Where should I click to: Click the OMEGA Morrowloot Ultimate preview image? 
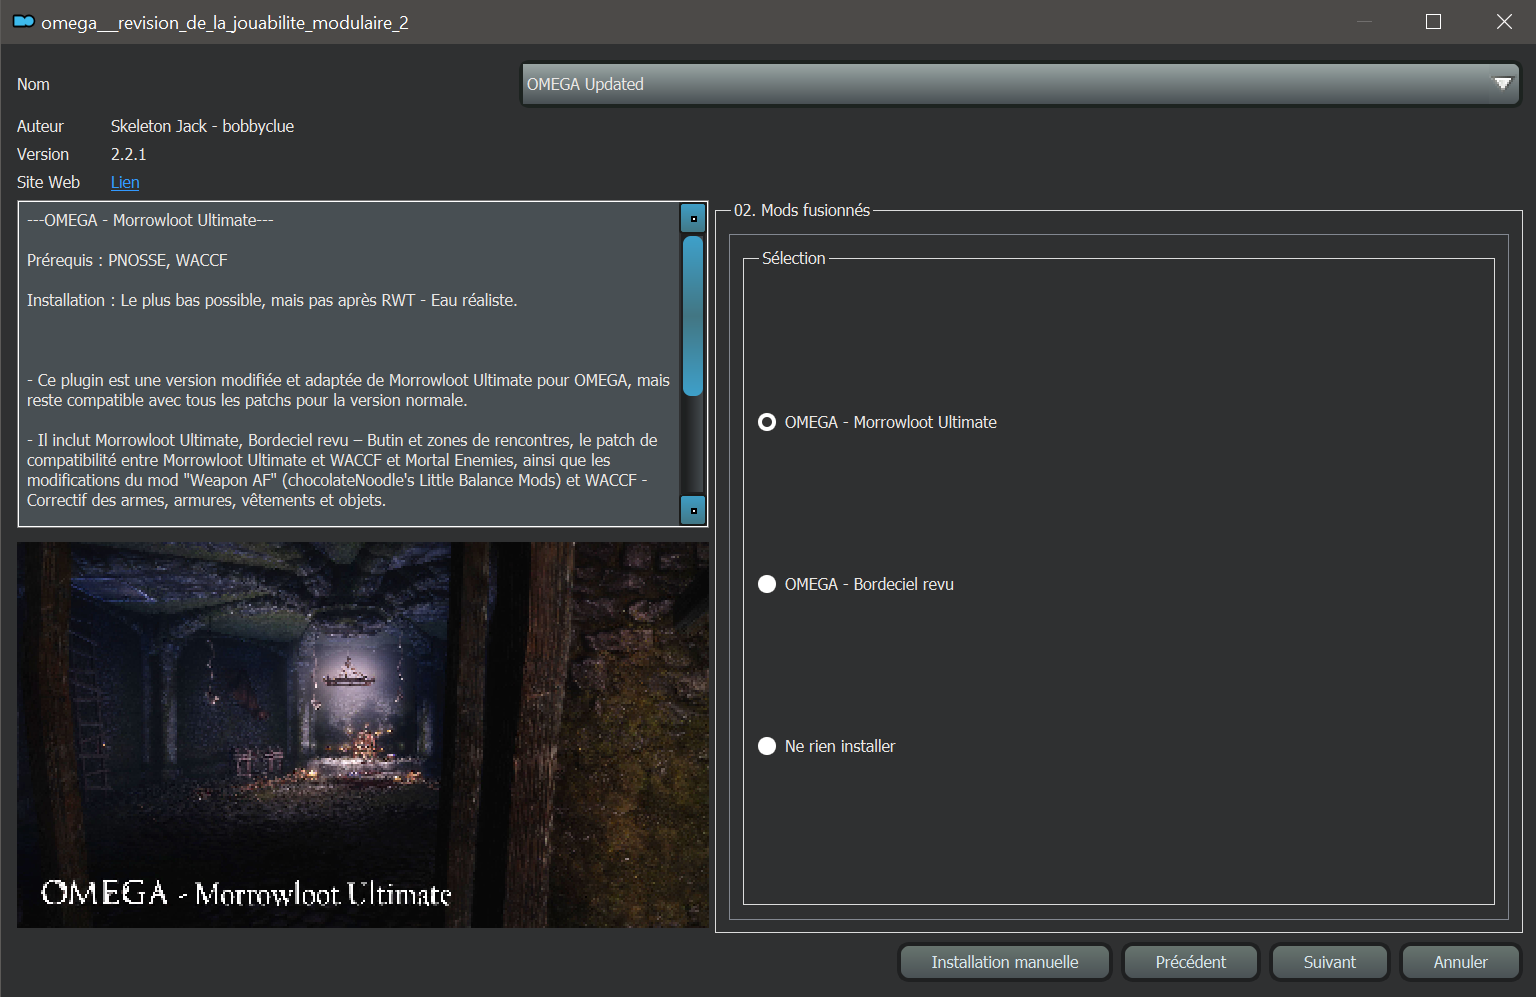click(363, 735)
